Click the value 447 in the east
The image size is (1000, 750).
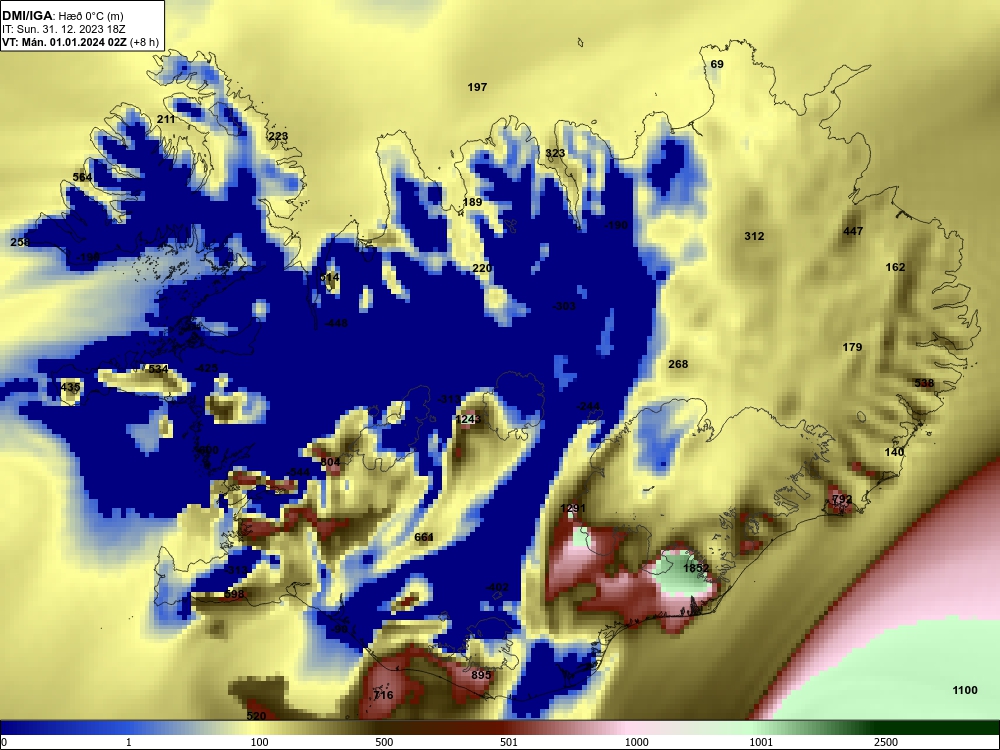click(853, 231)
